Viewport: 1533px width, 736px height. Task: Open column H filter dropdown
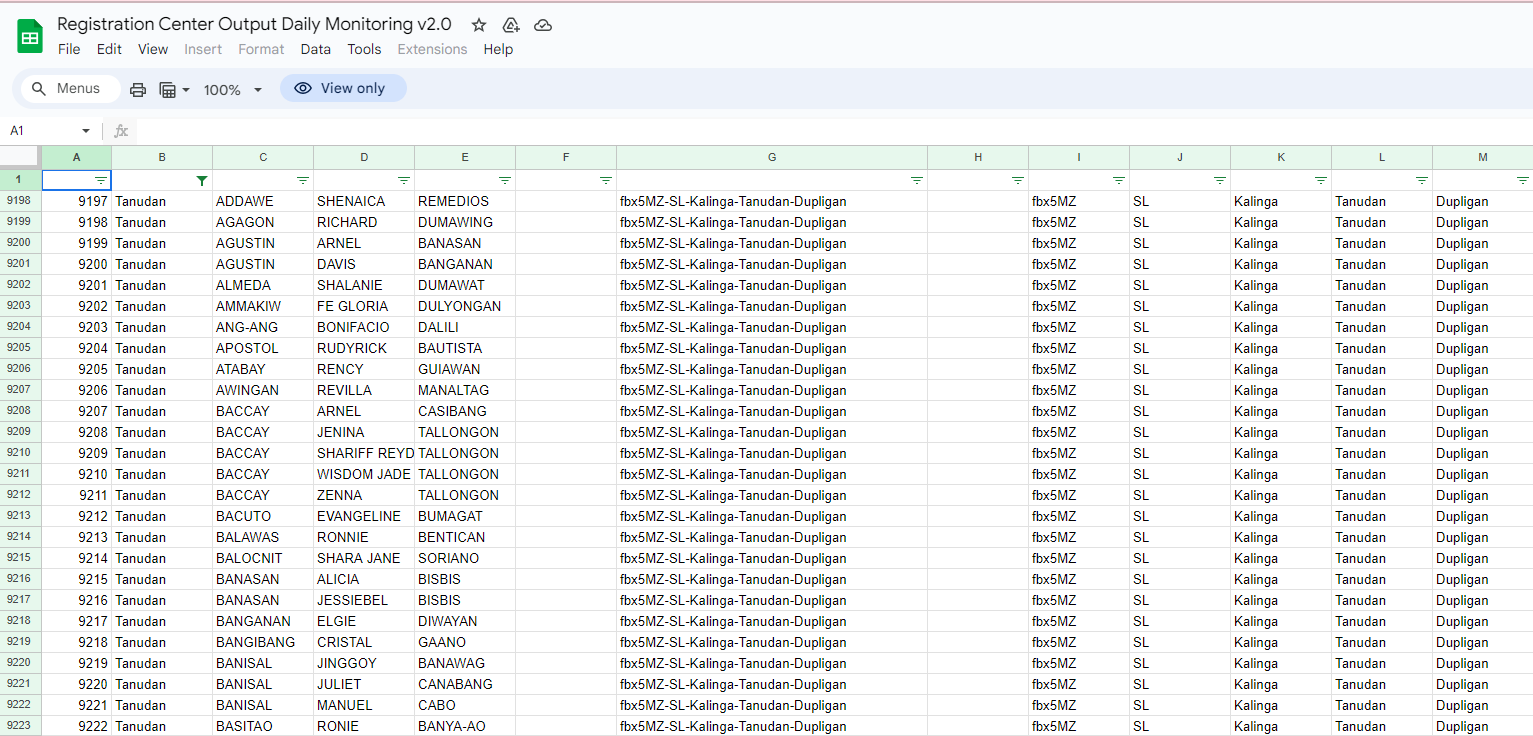tap(1018, 181)
